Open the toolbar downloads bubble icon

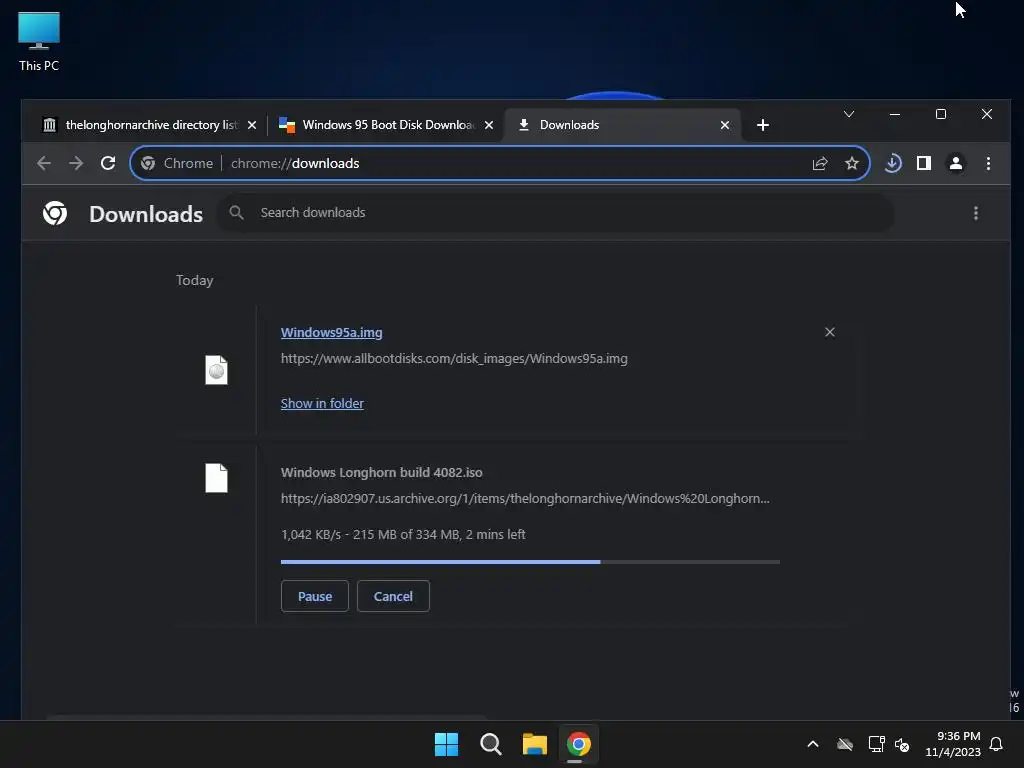click(893, 163)
